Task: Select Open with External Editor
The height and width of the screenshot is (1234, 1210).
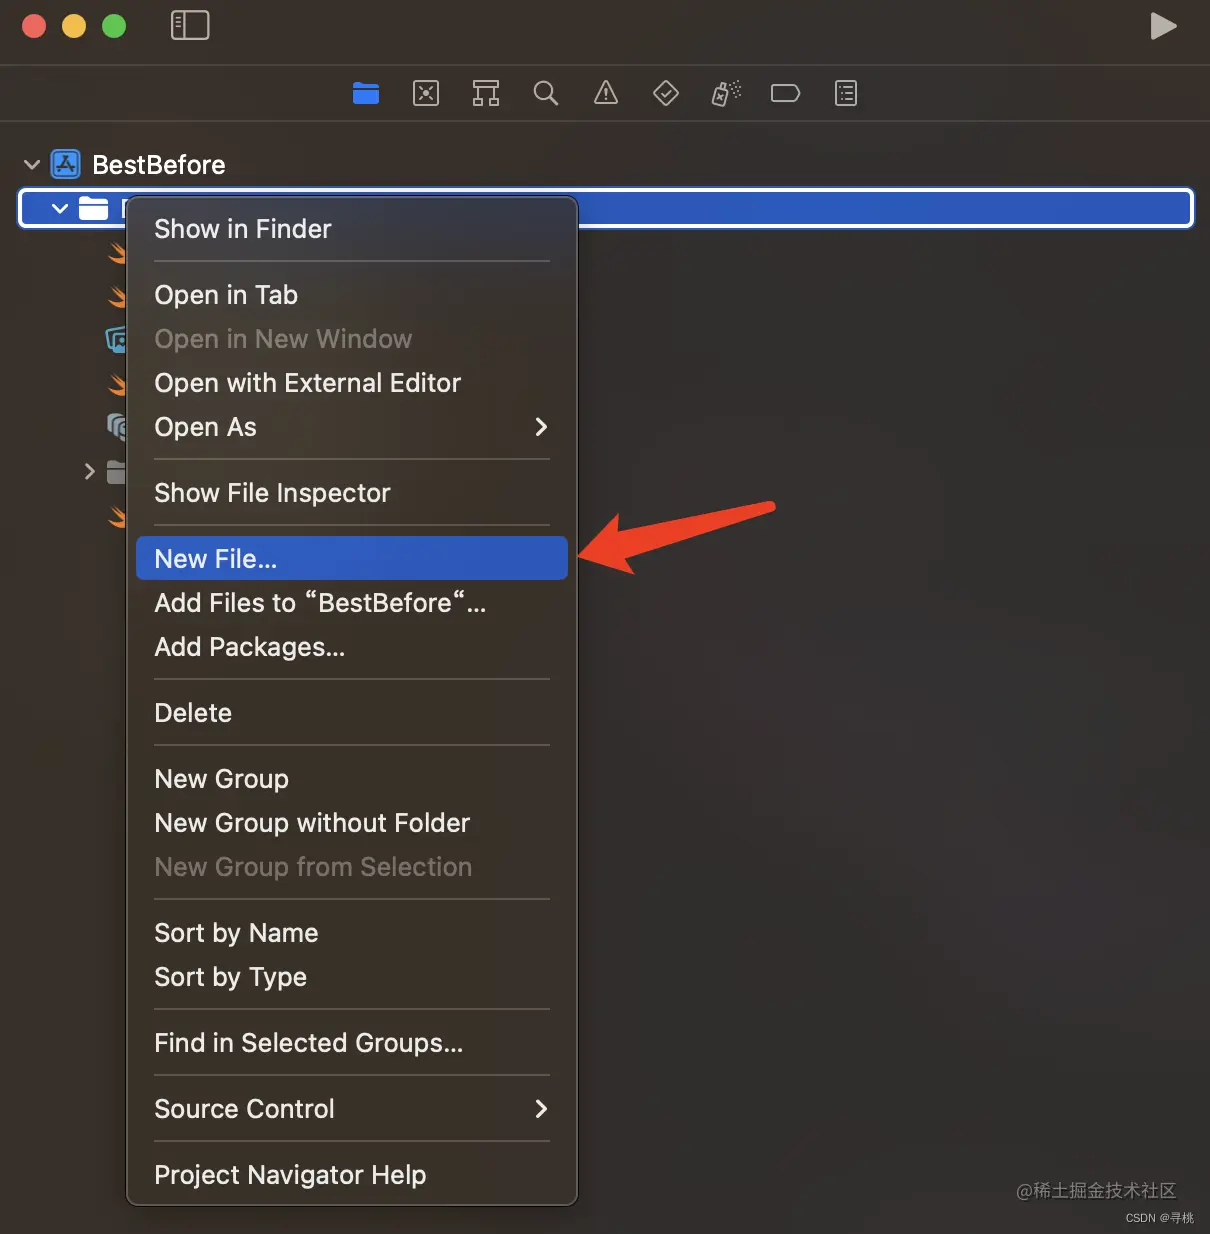Action: click(x=352, y=383)
